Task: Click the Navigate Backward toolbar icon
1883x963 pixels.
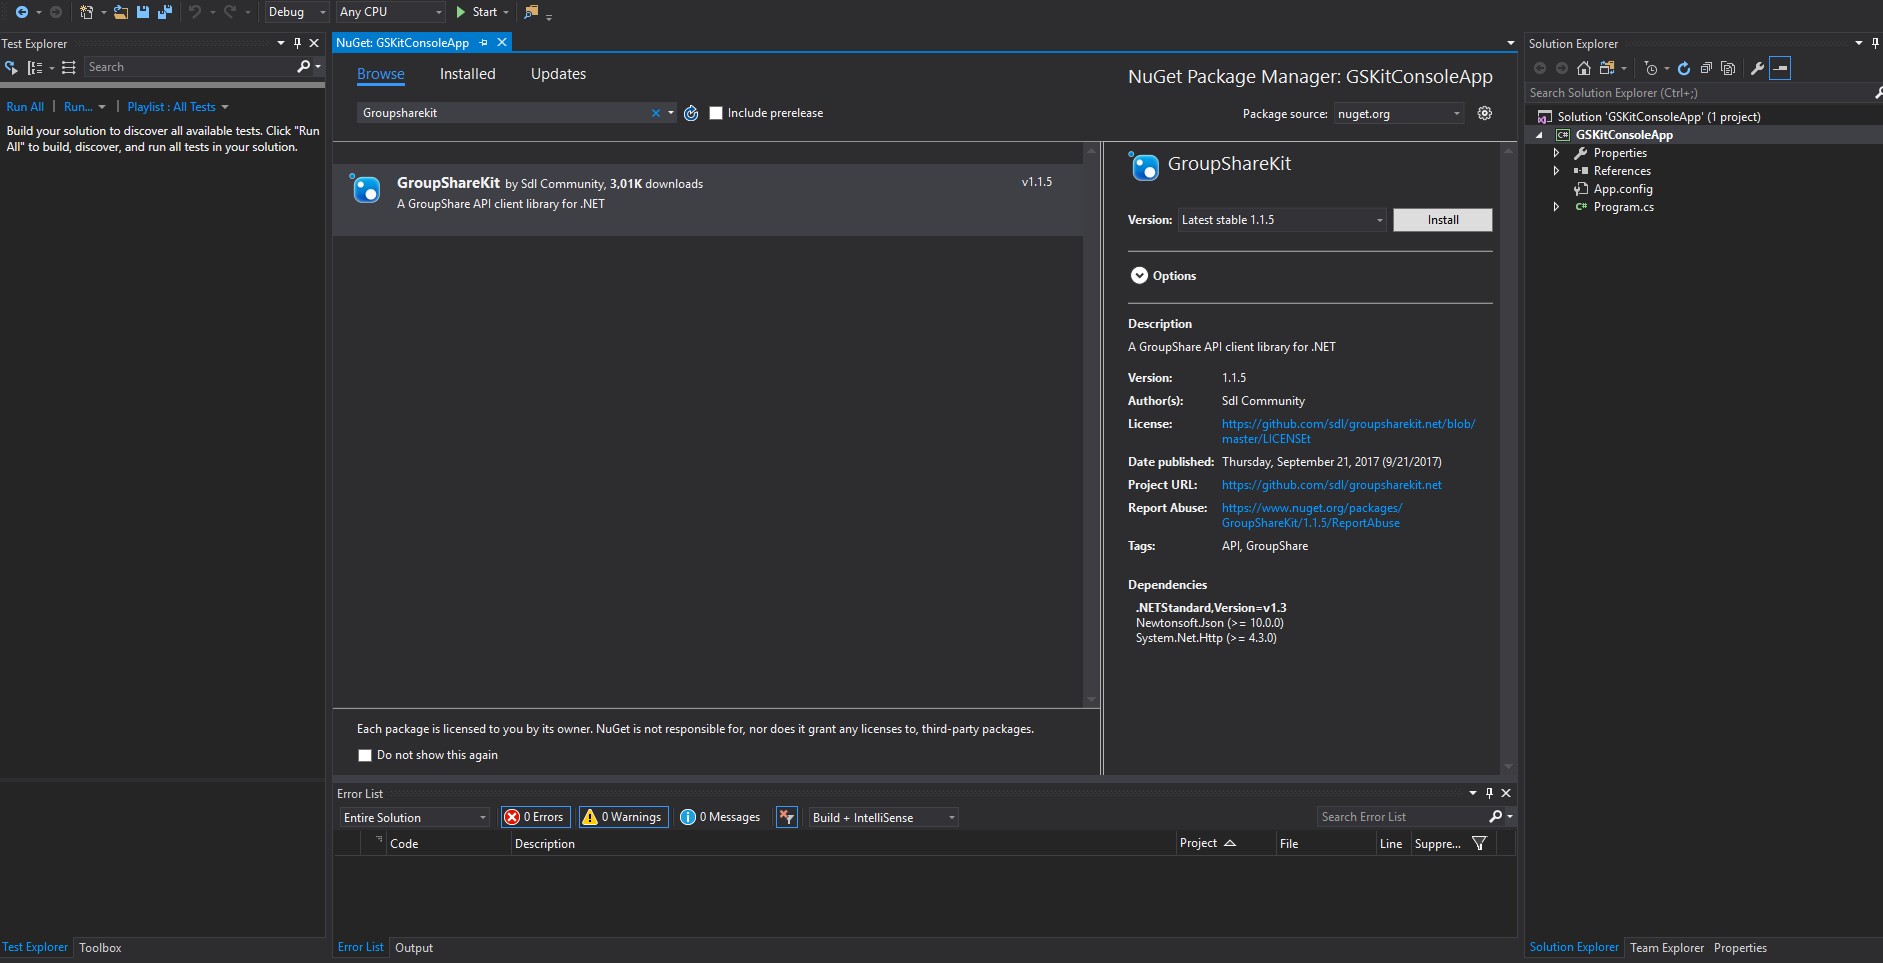Action: (21, 12)
